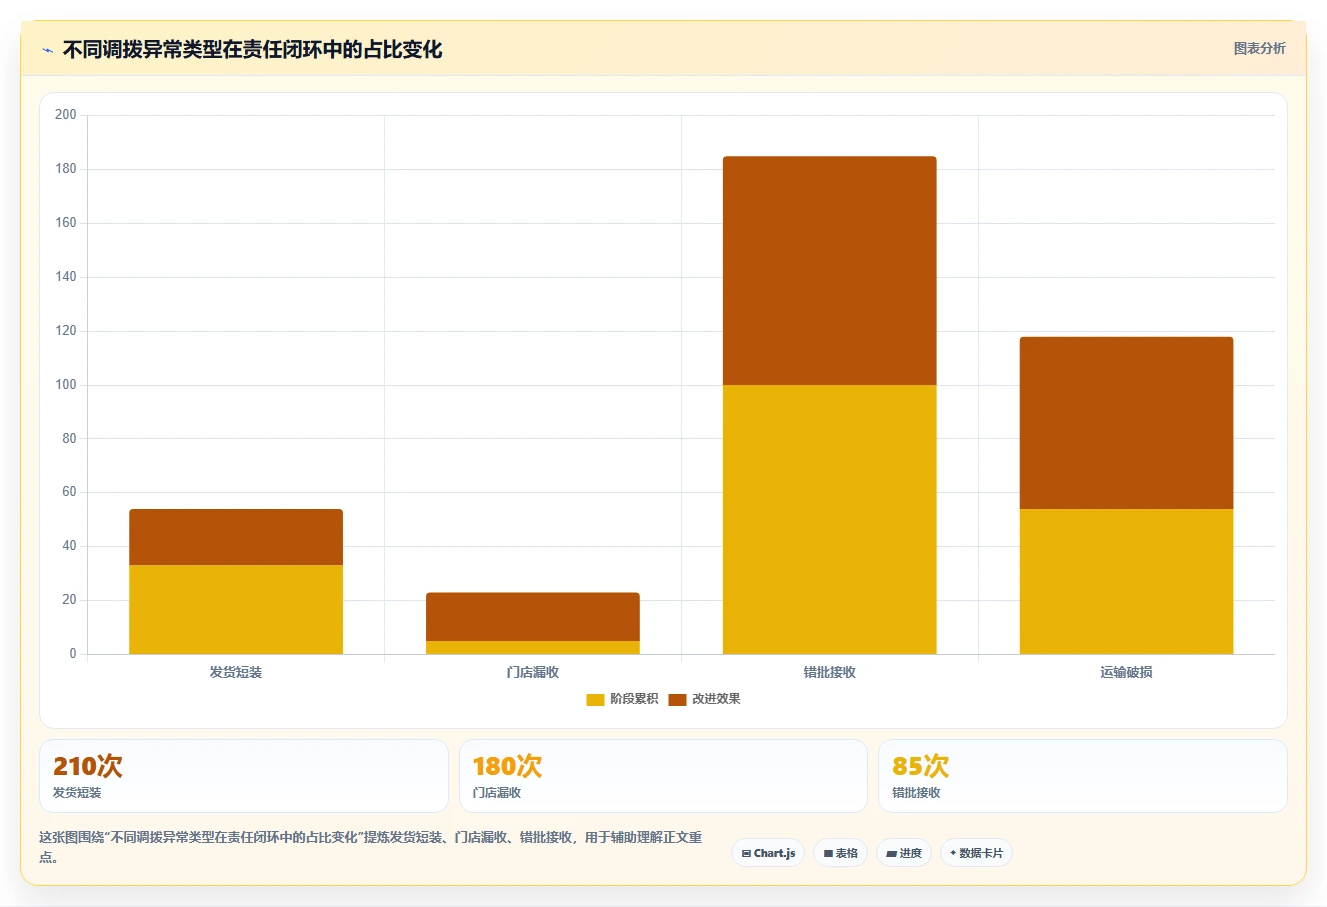Click the y-axis value 60
Image resolution: width=1327 pixels, height=907 pixels.
pos(69,492)
